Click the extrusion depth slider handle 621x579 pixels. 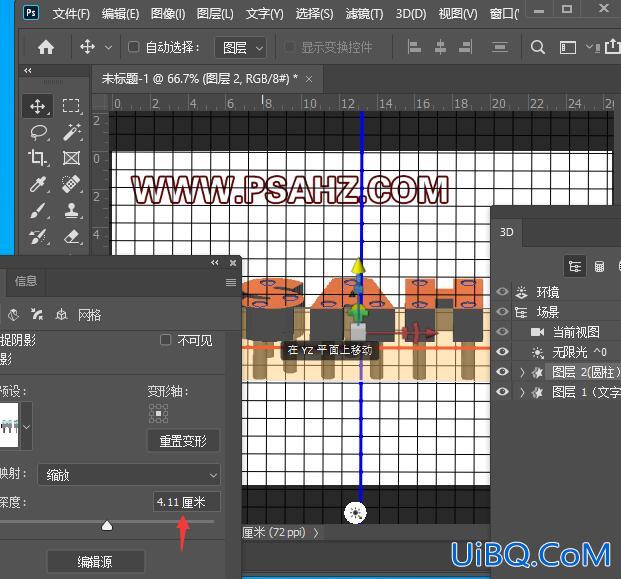(x=107, y=526)
